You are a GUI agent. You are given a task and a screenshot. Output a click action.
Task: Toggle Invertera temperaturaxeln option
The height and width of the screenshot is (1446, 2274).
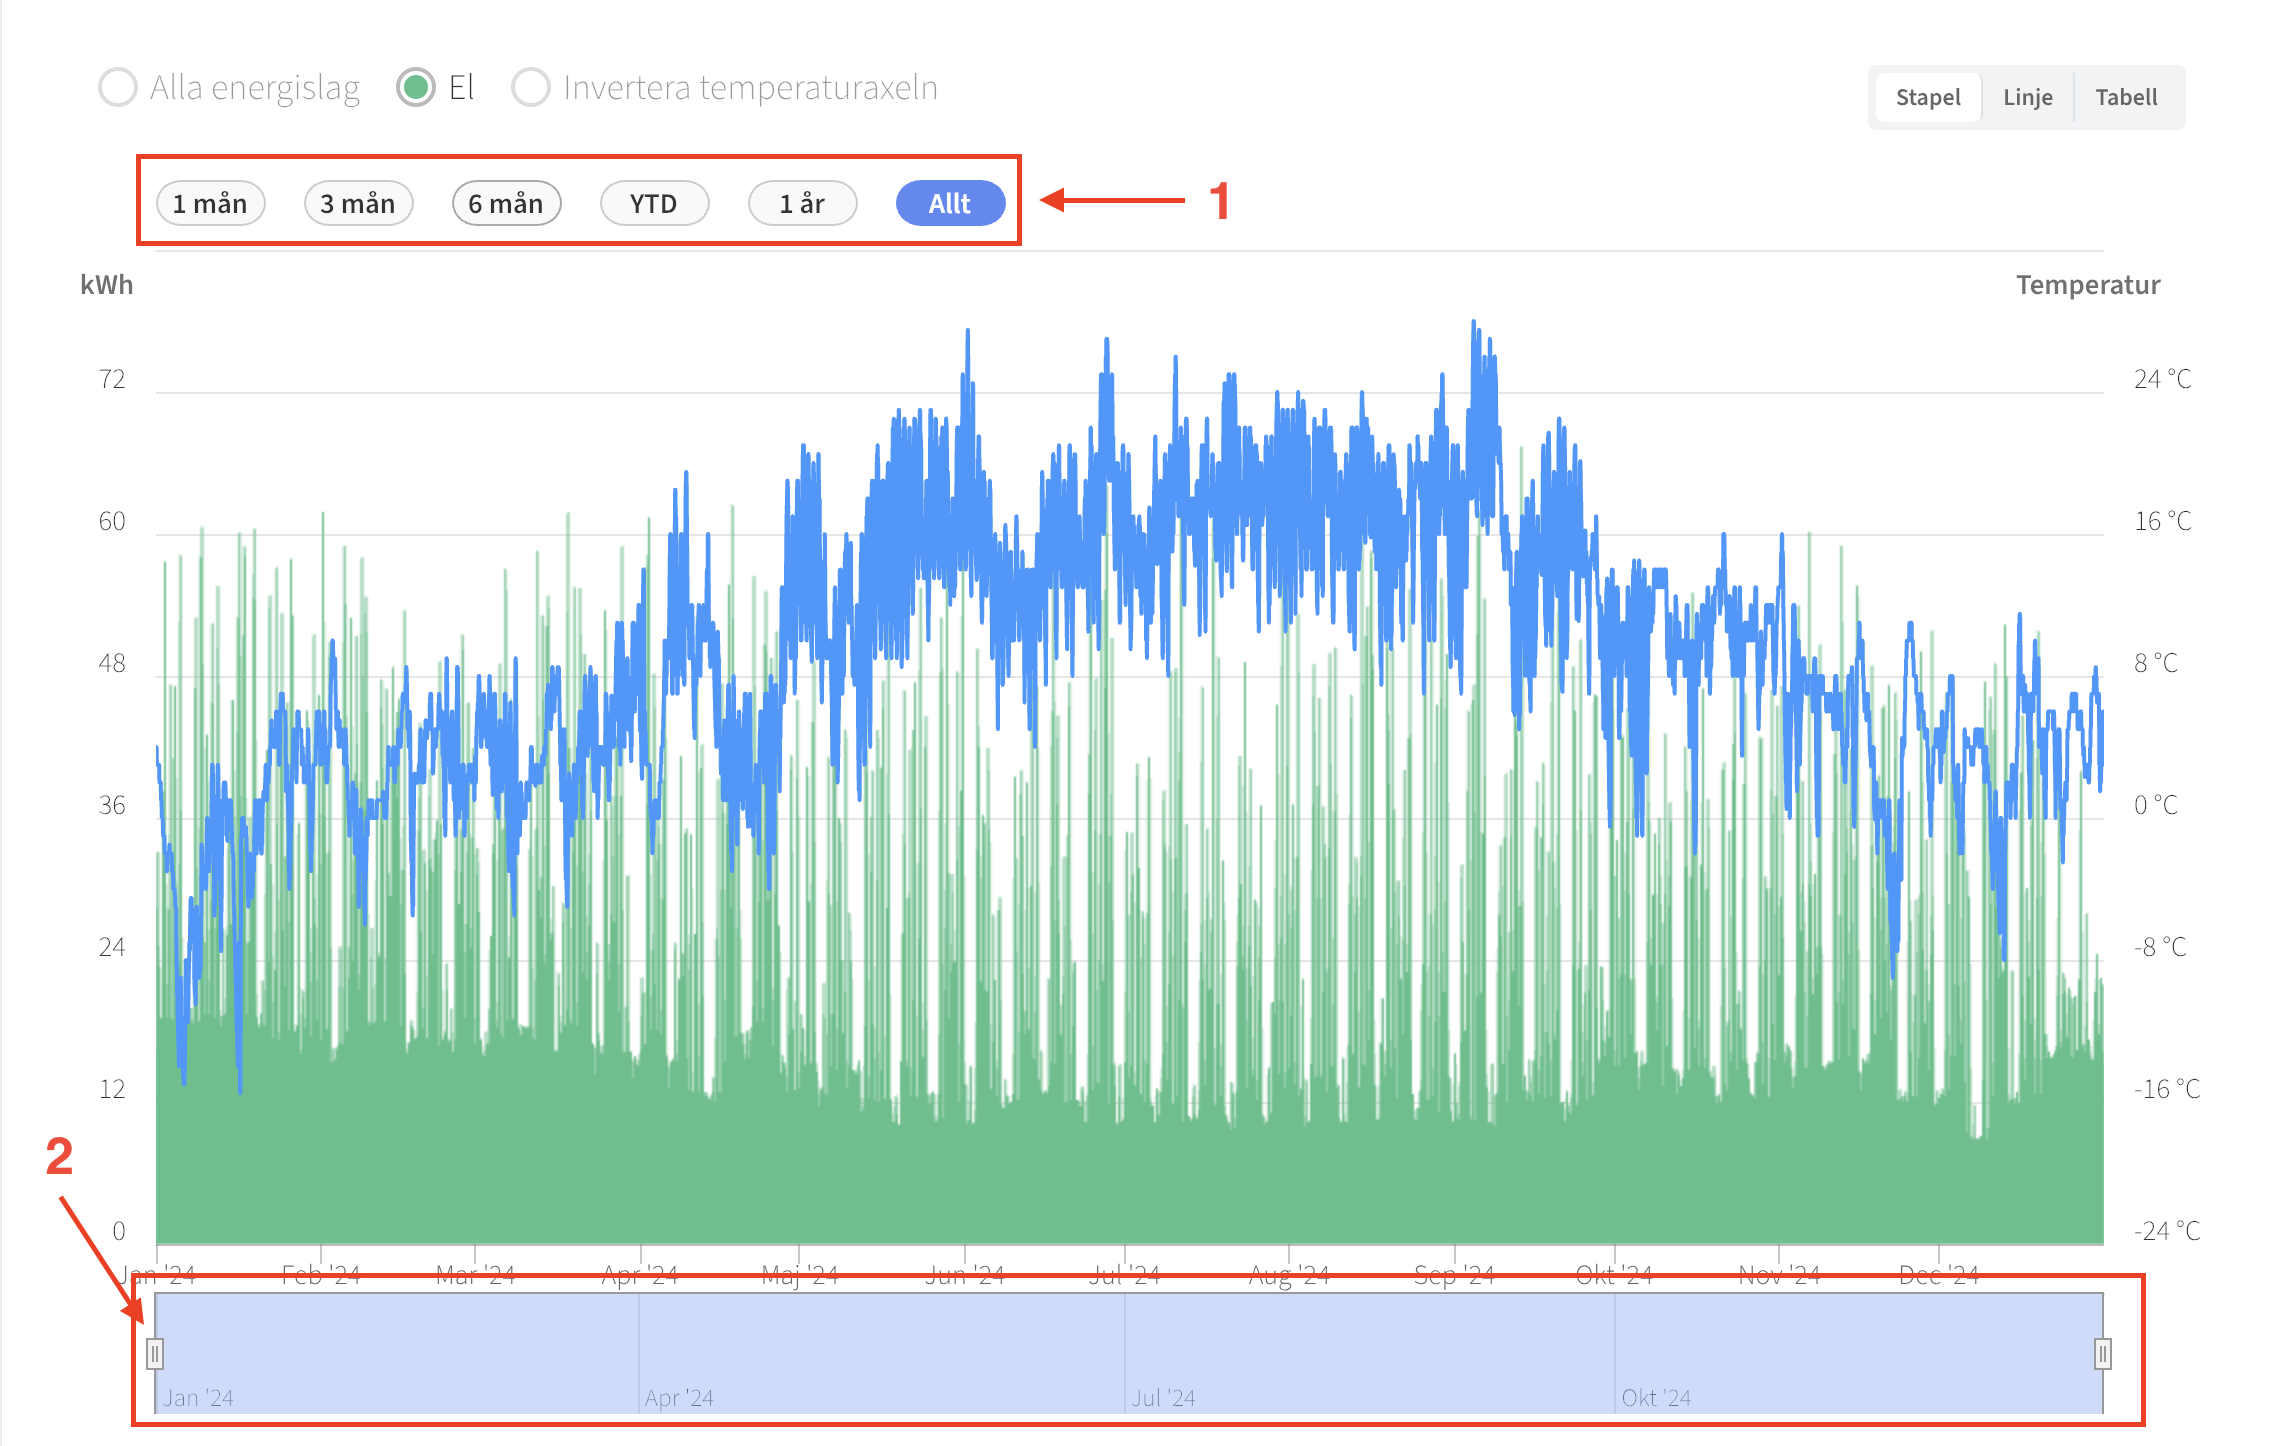[x=531, y=88]
